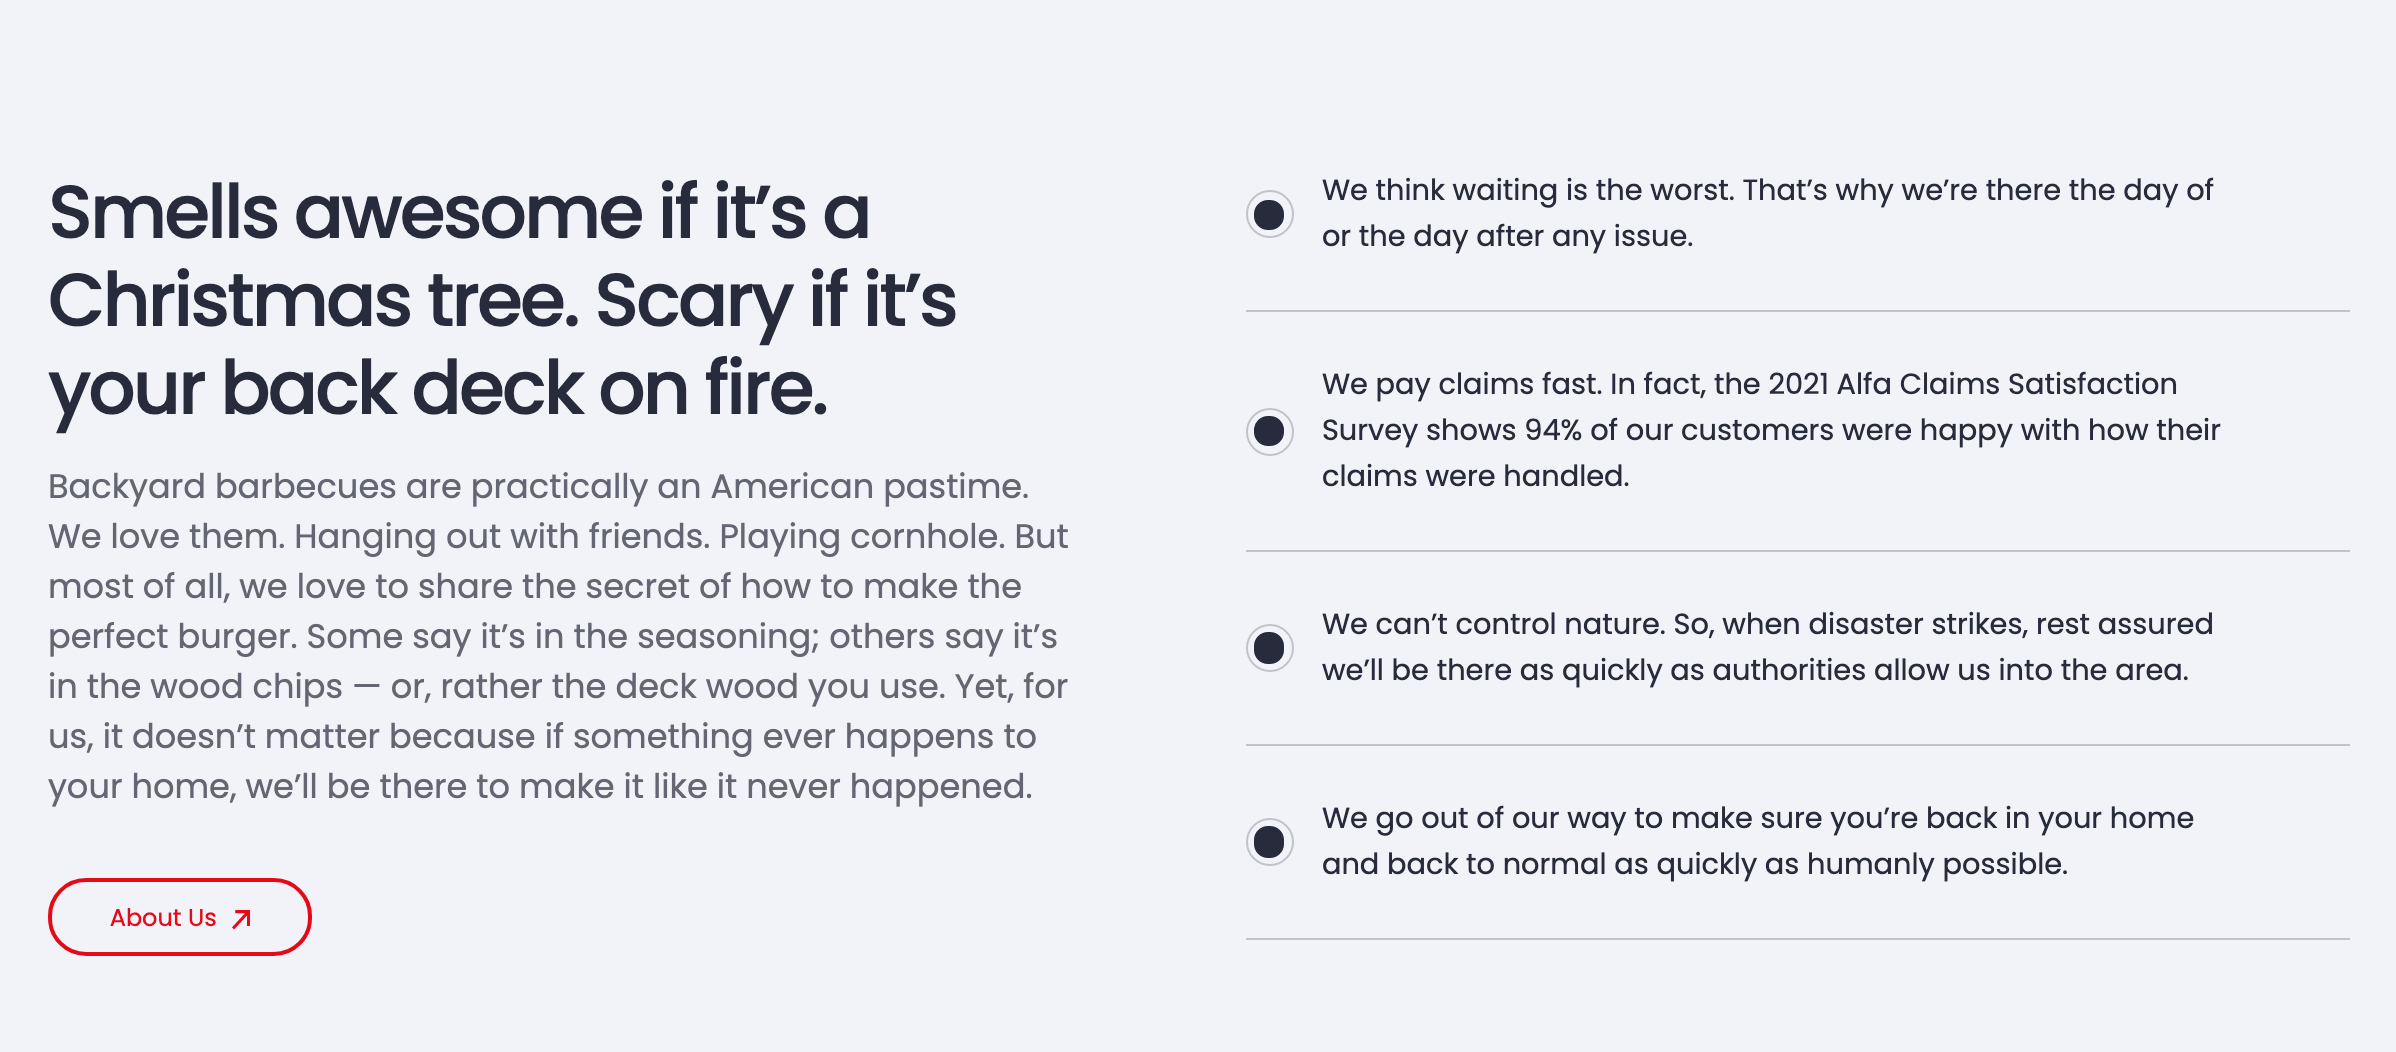Click '94%' in the claims survey text
Image resolution: width=2396 pixels, height=1052 pixels.
point(1553,431)
